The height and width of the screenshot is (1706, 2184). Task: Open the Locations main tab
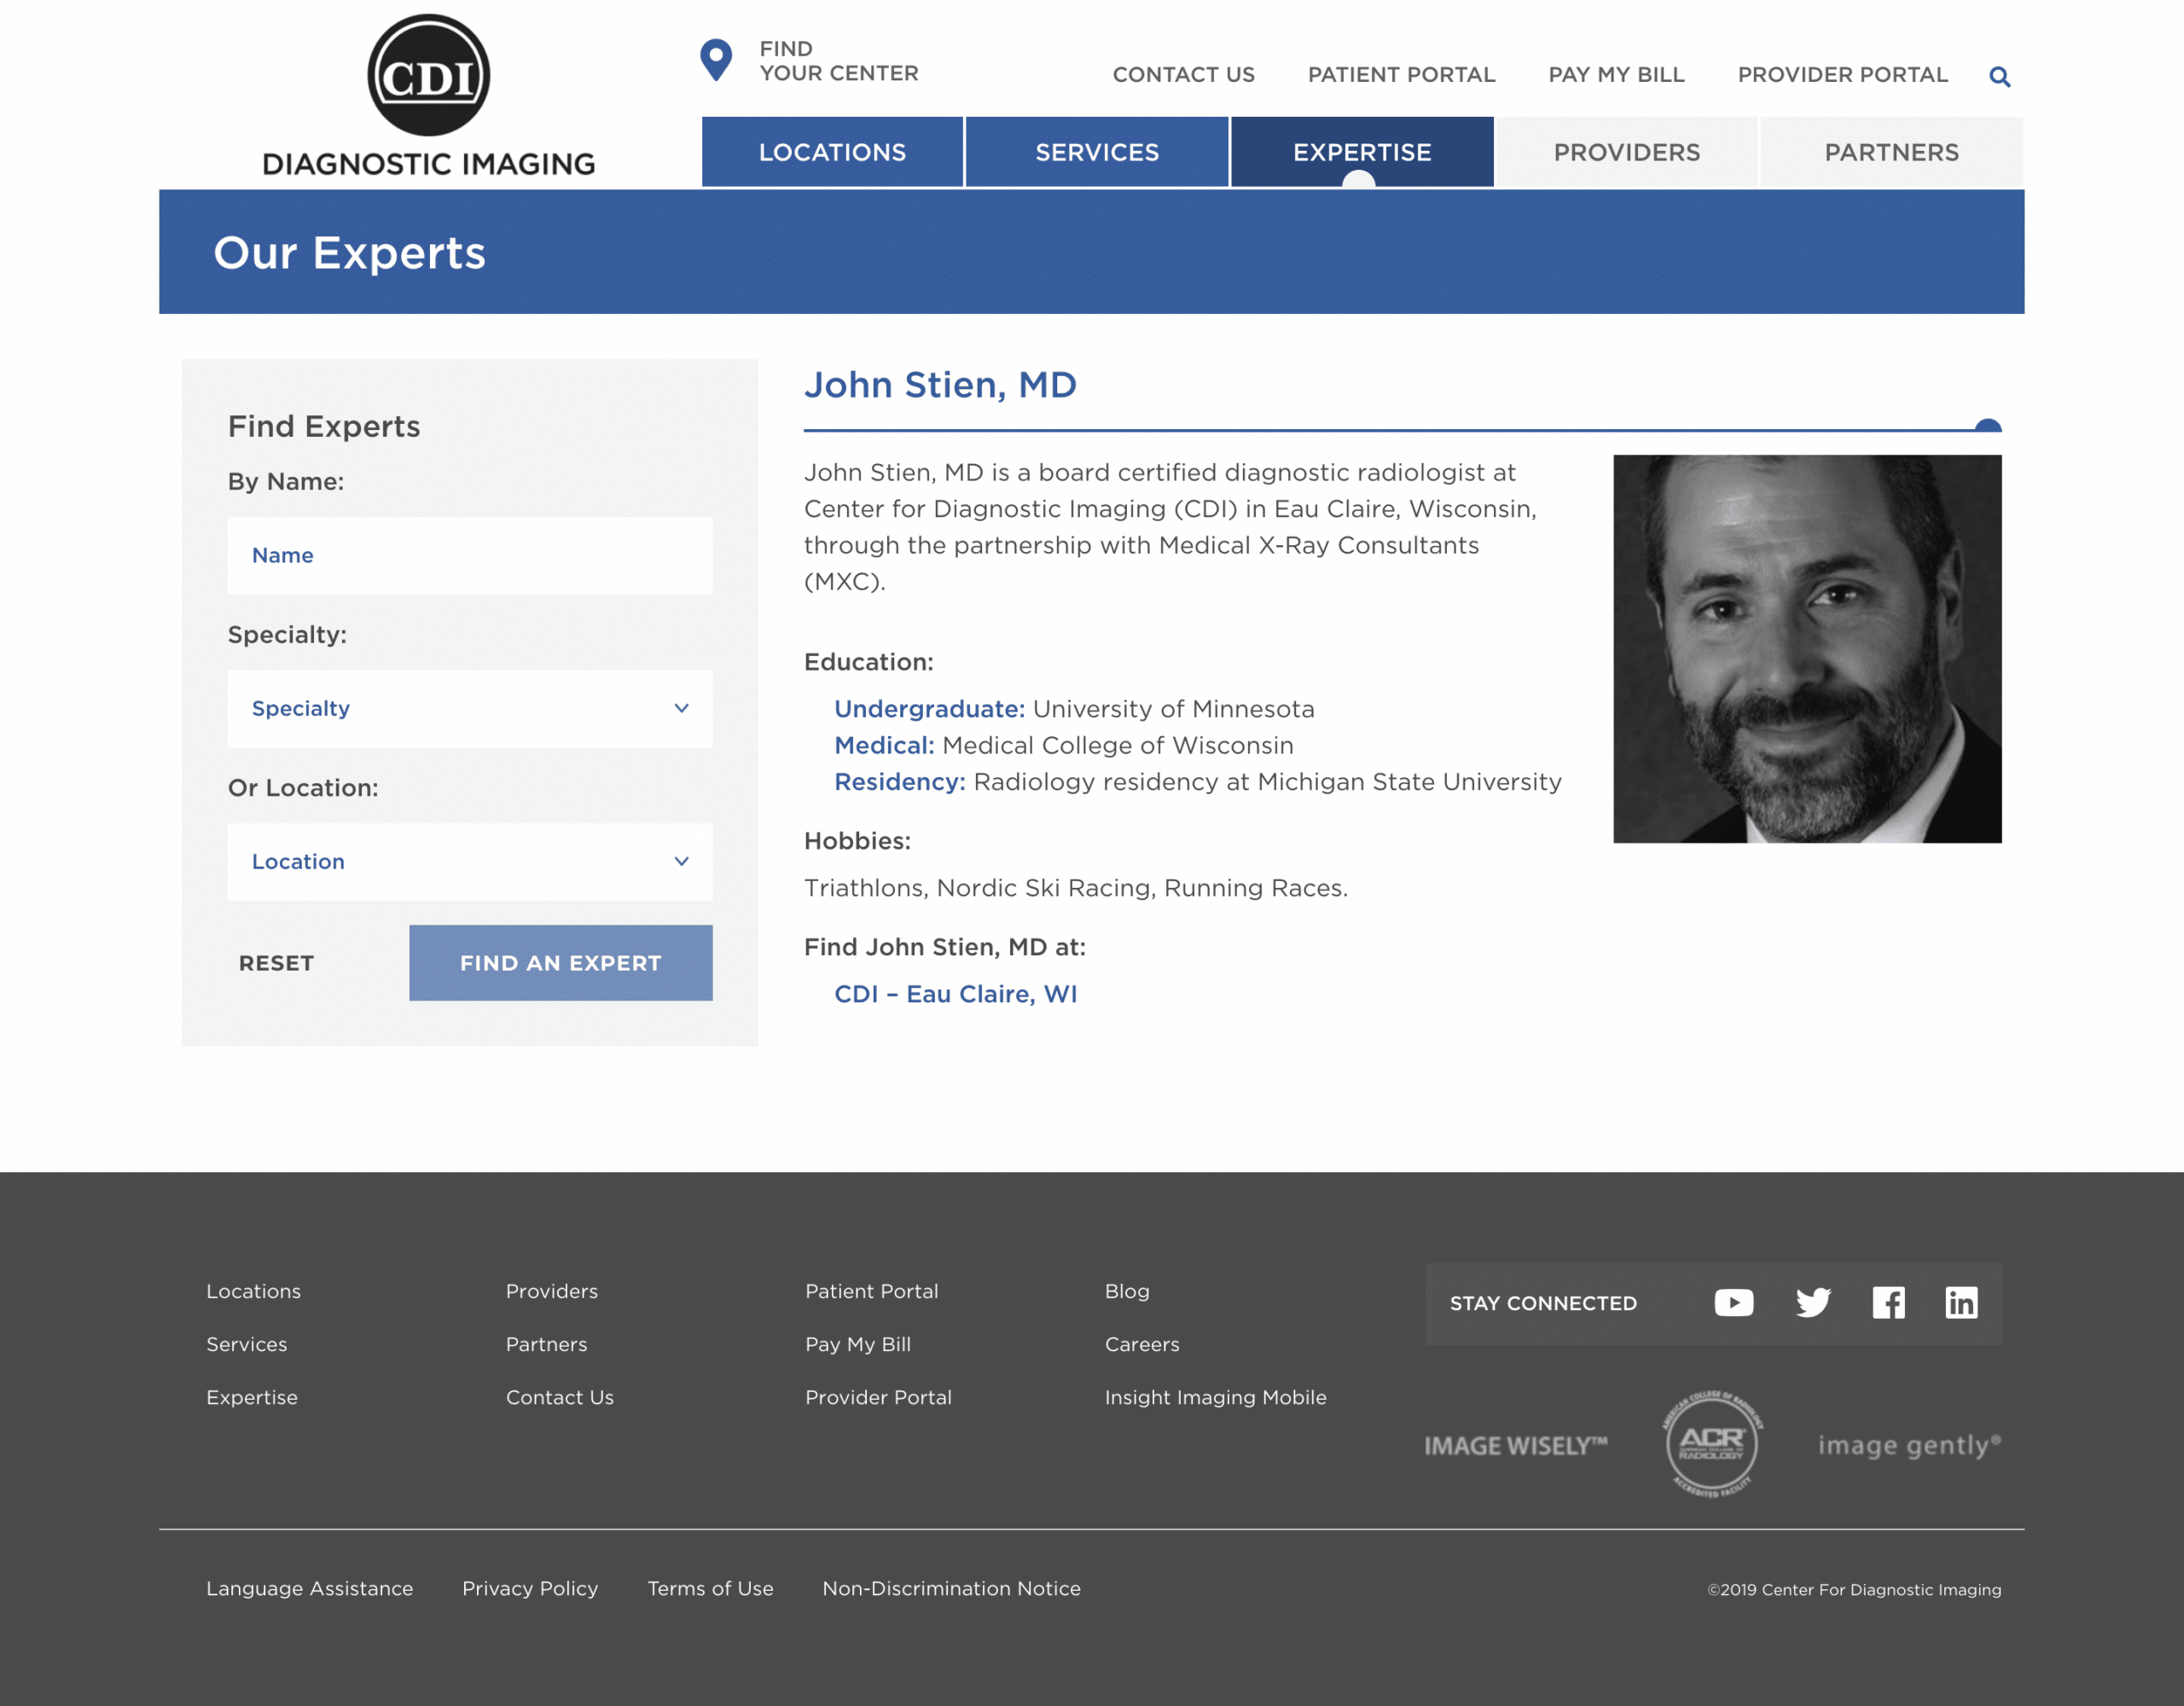832,152
